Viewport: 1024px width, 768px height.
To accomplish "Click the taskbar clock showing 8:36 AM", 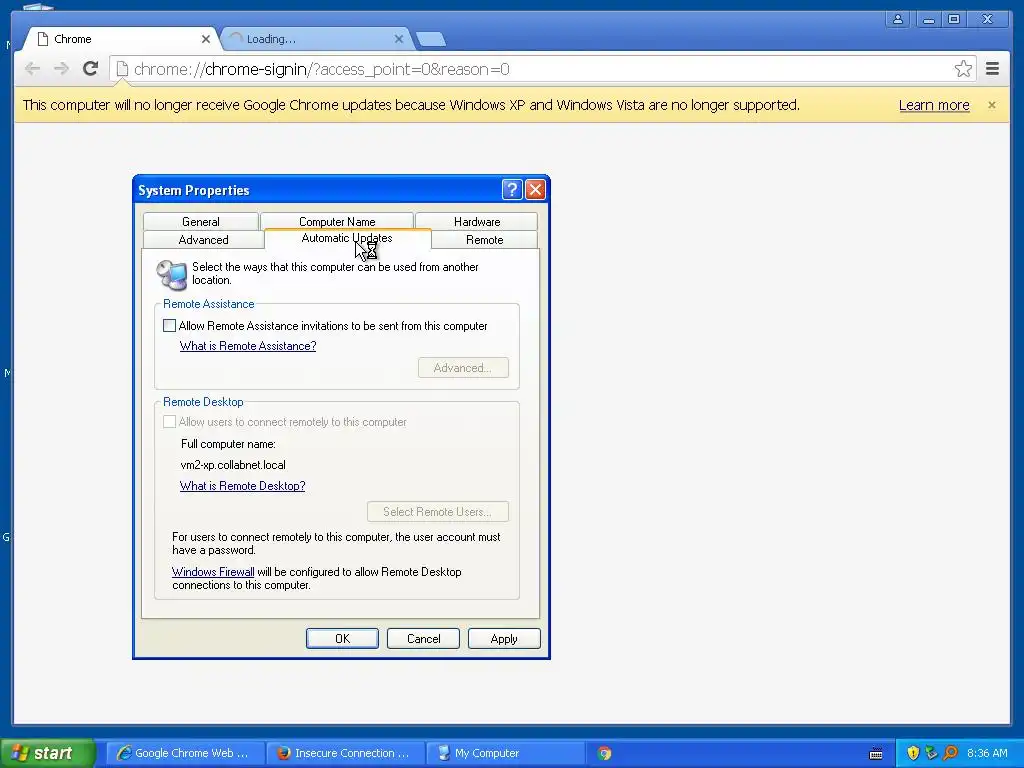I will pyautogui.click(x=987, y=753).
